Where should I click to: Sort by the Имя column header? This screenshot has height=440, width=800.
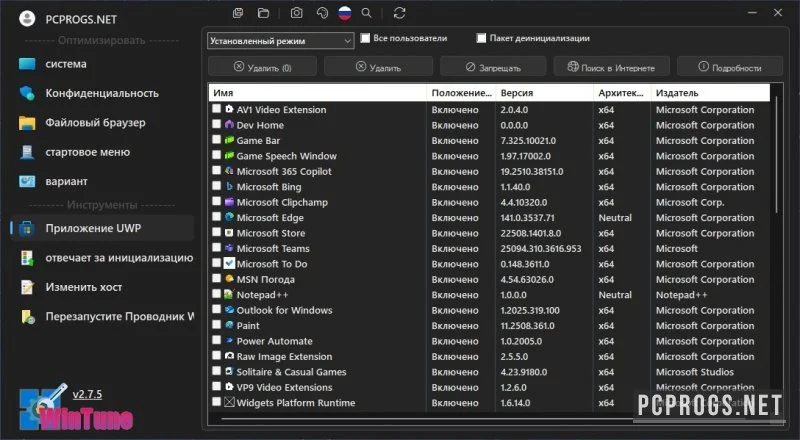pos(317,93)
